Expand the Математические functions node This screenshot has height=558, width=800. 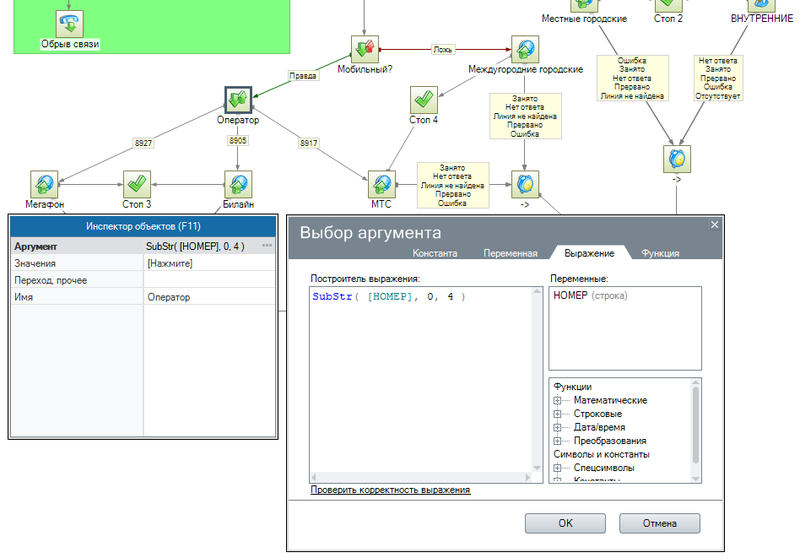click(557, 400)
